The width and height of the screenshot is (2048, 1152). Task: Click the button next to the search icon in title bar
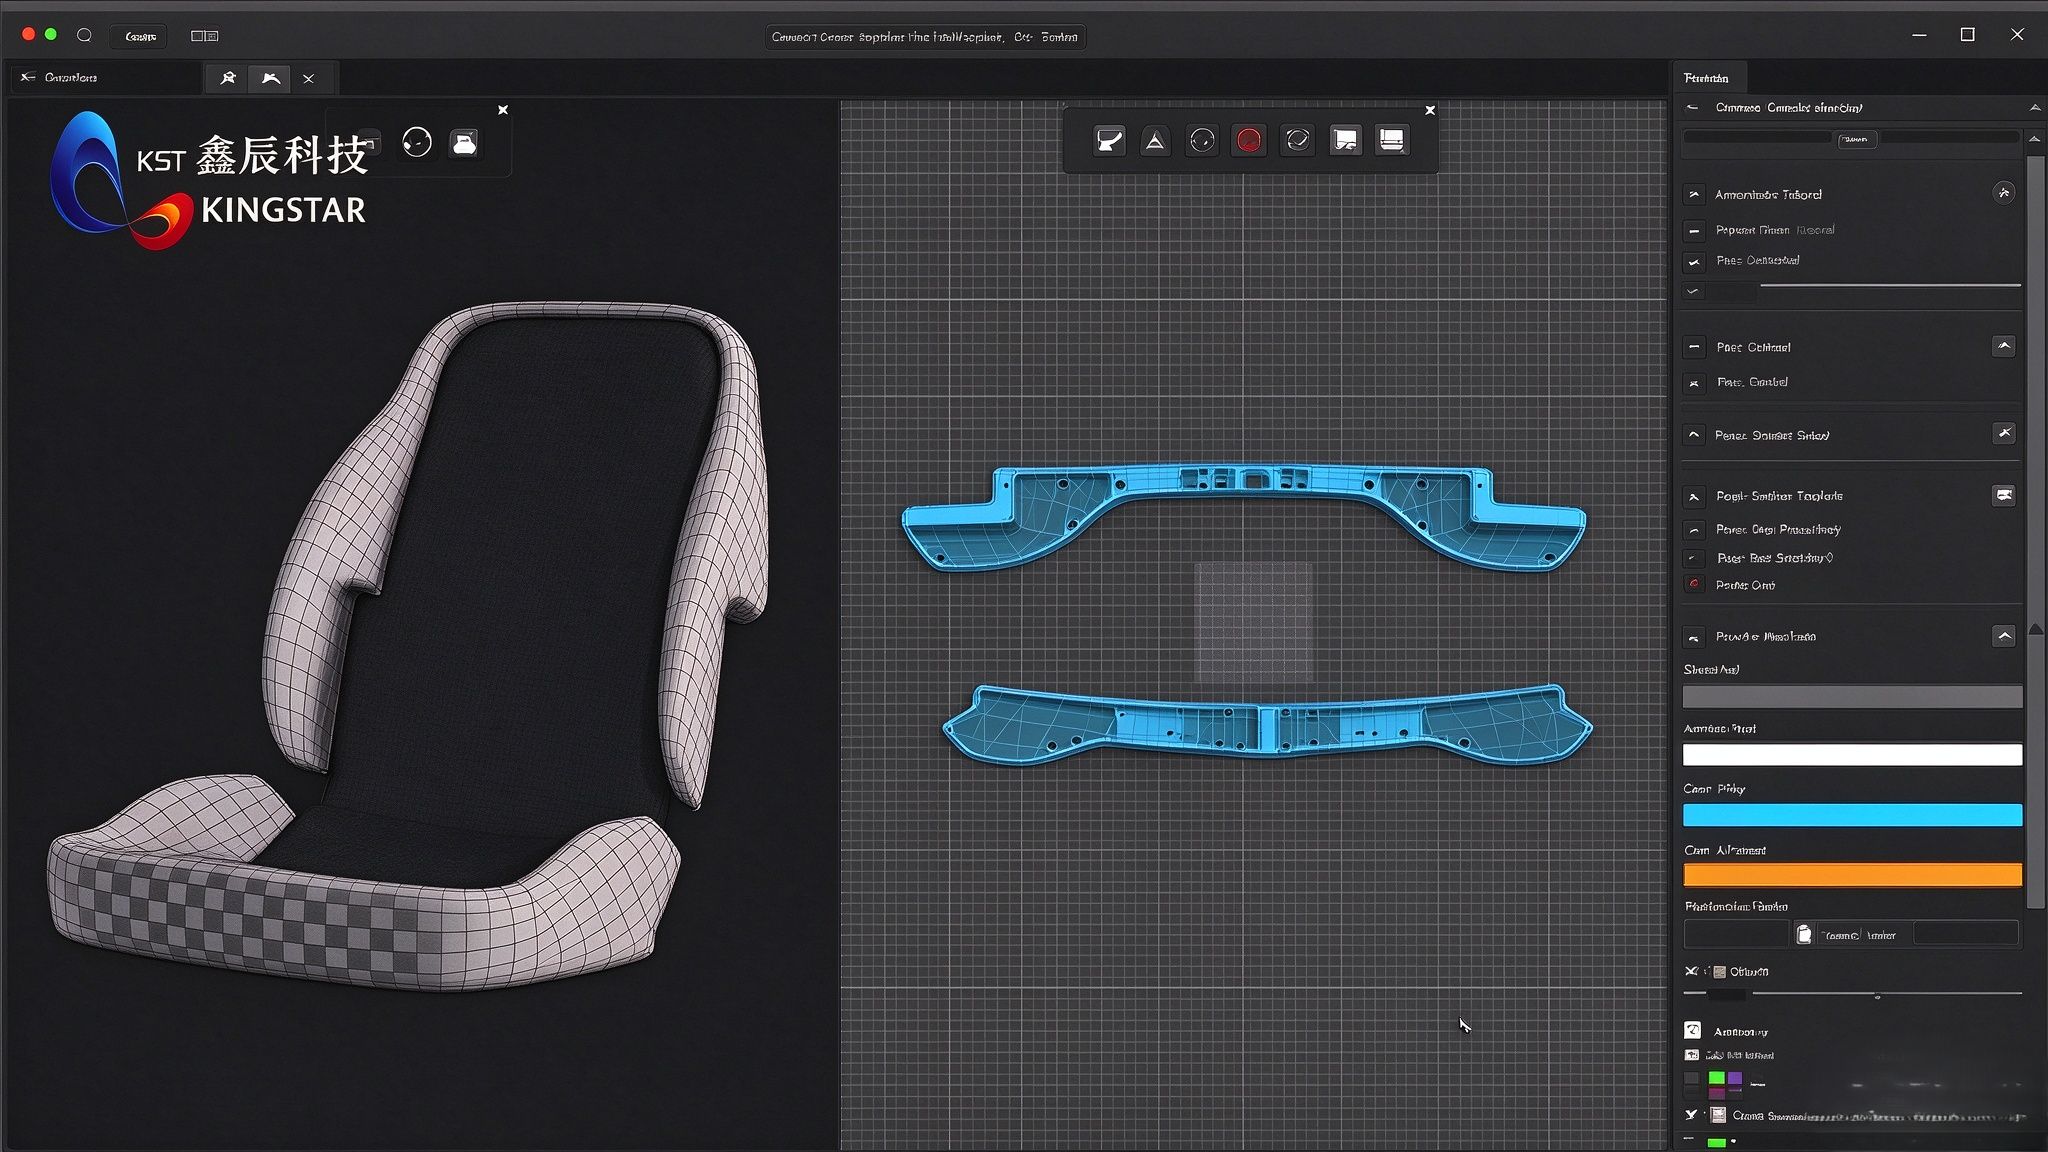(x=140, y=36)
